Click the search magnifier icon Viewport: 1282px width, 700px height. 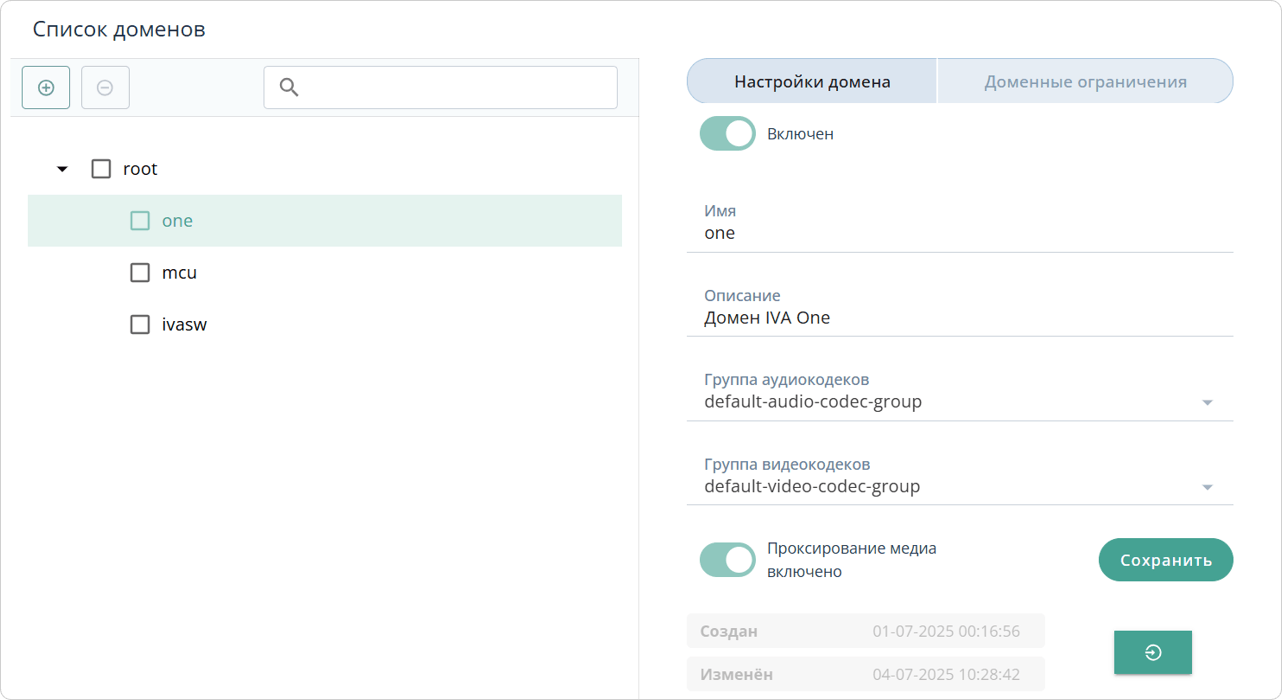[289, 88]
